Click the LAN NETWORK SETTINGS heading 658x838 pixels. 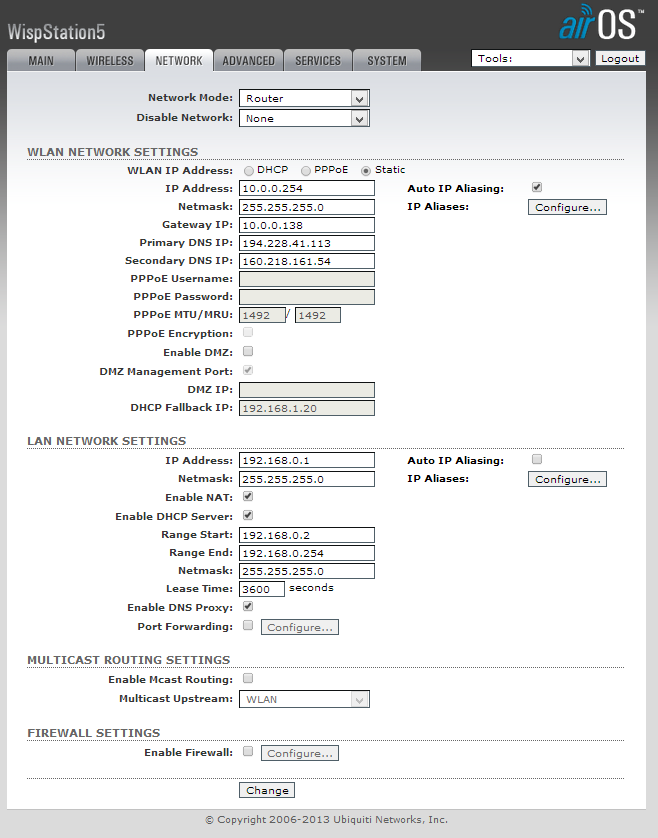coord(107,441)
